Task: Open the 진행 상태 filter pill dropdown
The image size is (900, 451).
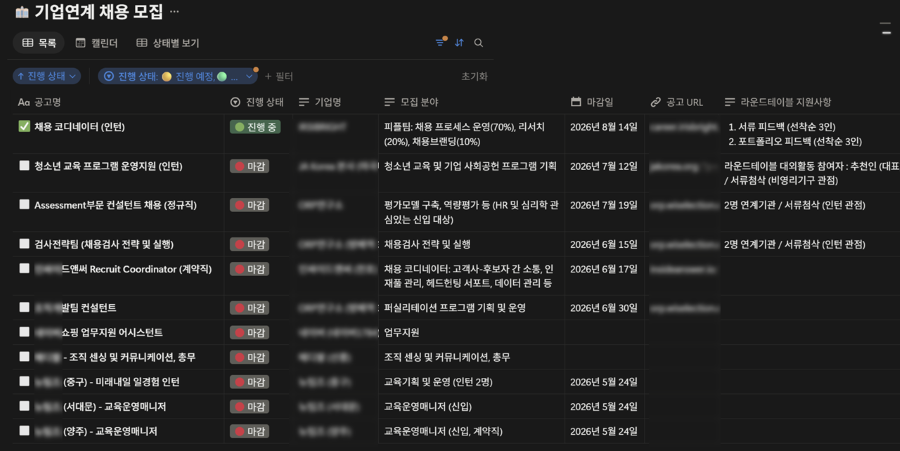Action: (178, 76)
